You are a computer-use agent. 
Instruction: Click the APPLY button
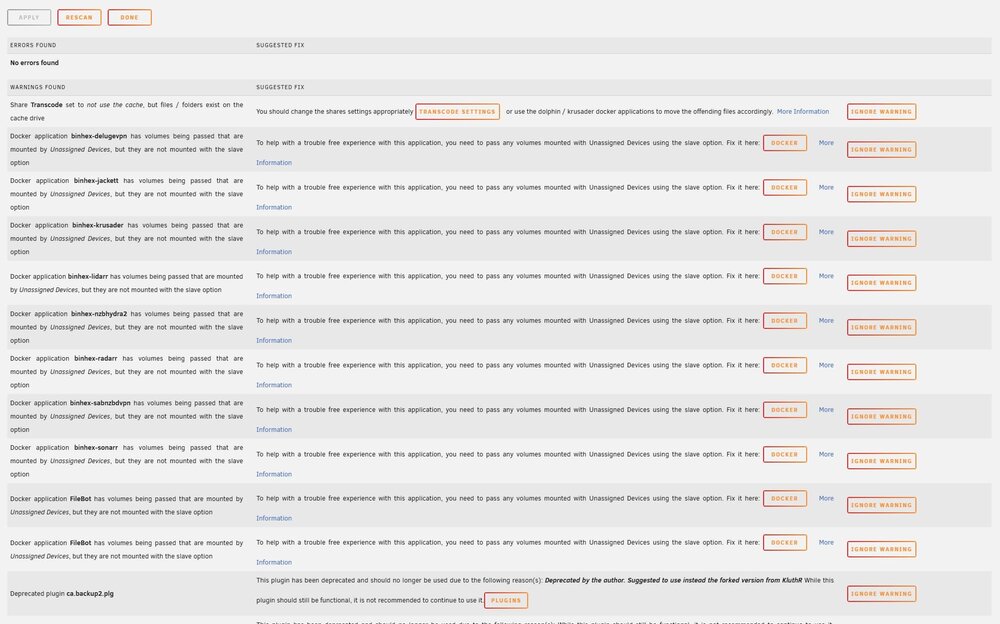[29, 17]
